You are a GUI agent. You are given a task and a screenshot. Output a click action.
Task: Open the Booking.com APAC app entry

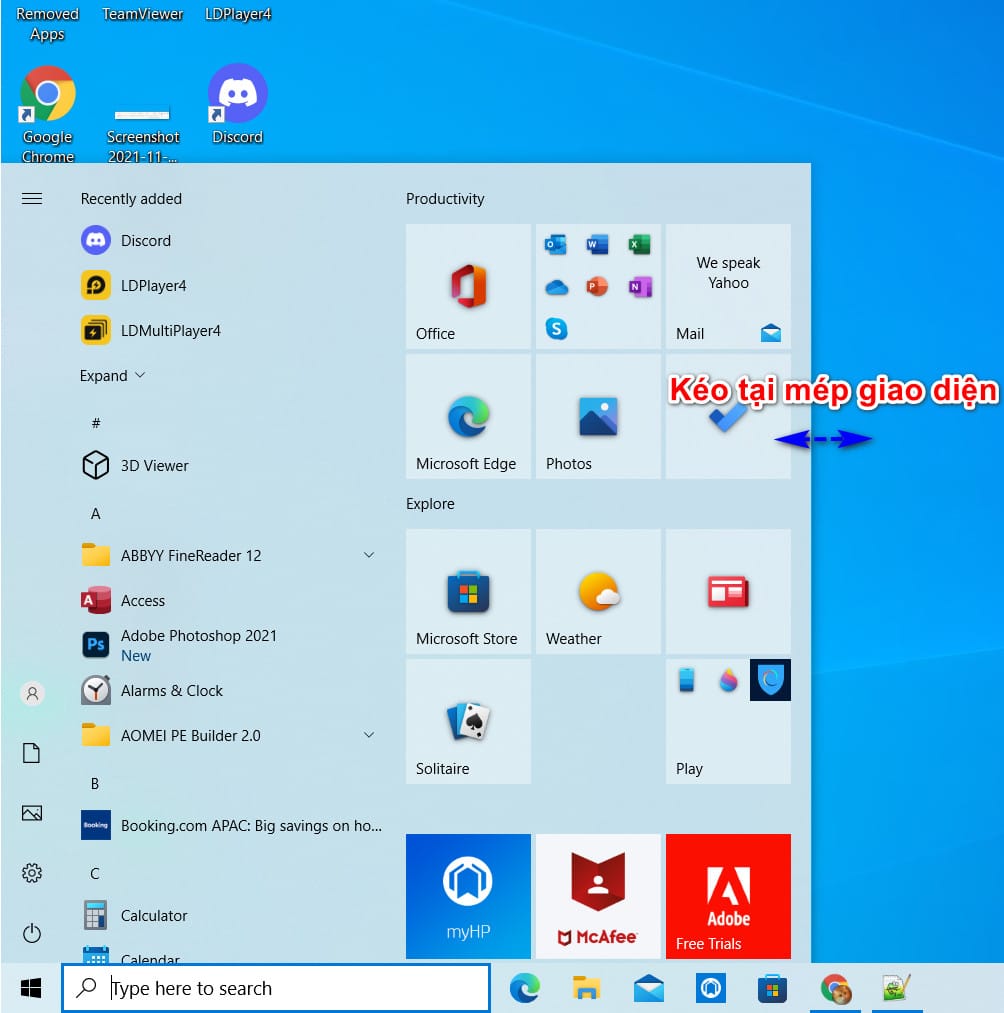pyautogui.click(x=233, y=825)
